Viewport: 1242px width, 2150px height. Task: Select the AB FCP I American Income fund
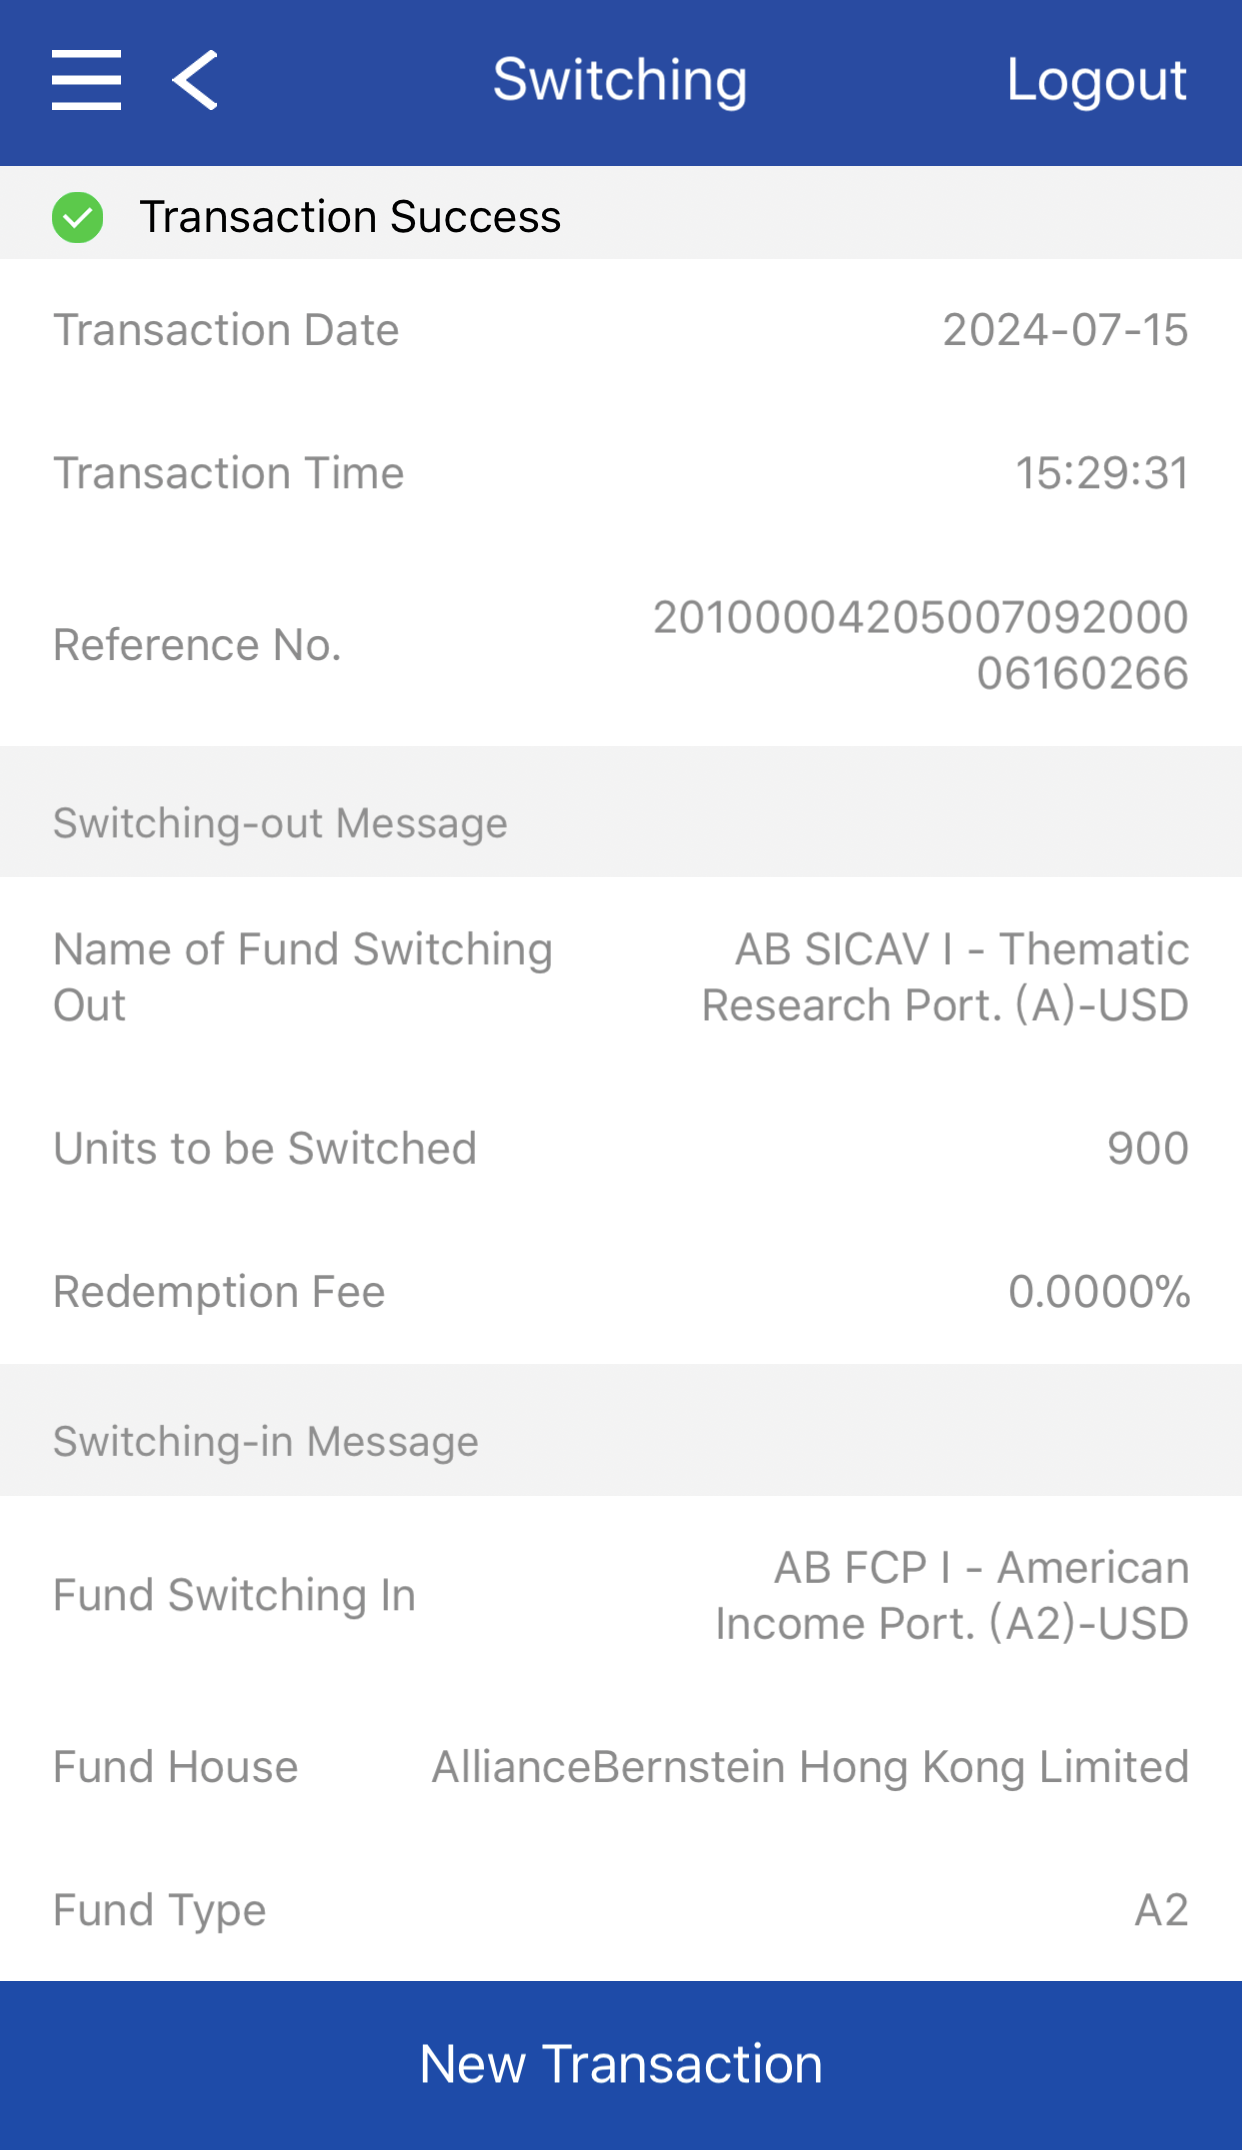952,1595
